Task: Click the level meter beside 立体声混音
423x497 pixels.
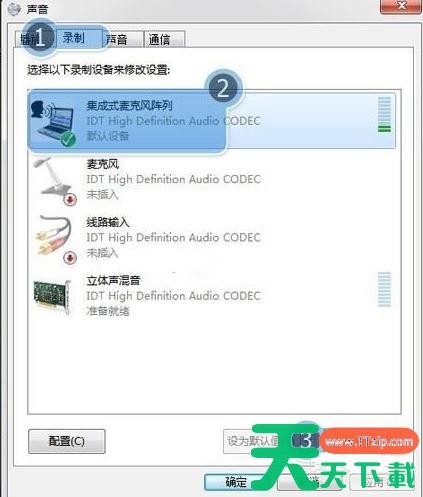Action: point(384,289)
